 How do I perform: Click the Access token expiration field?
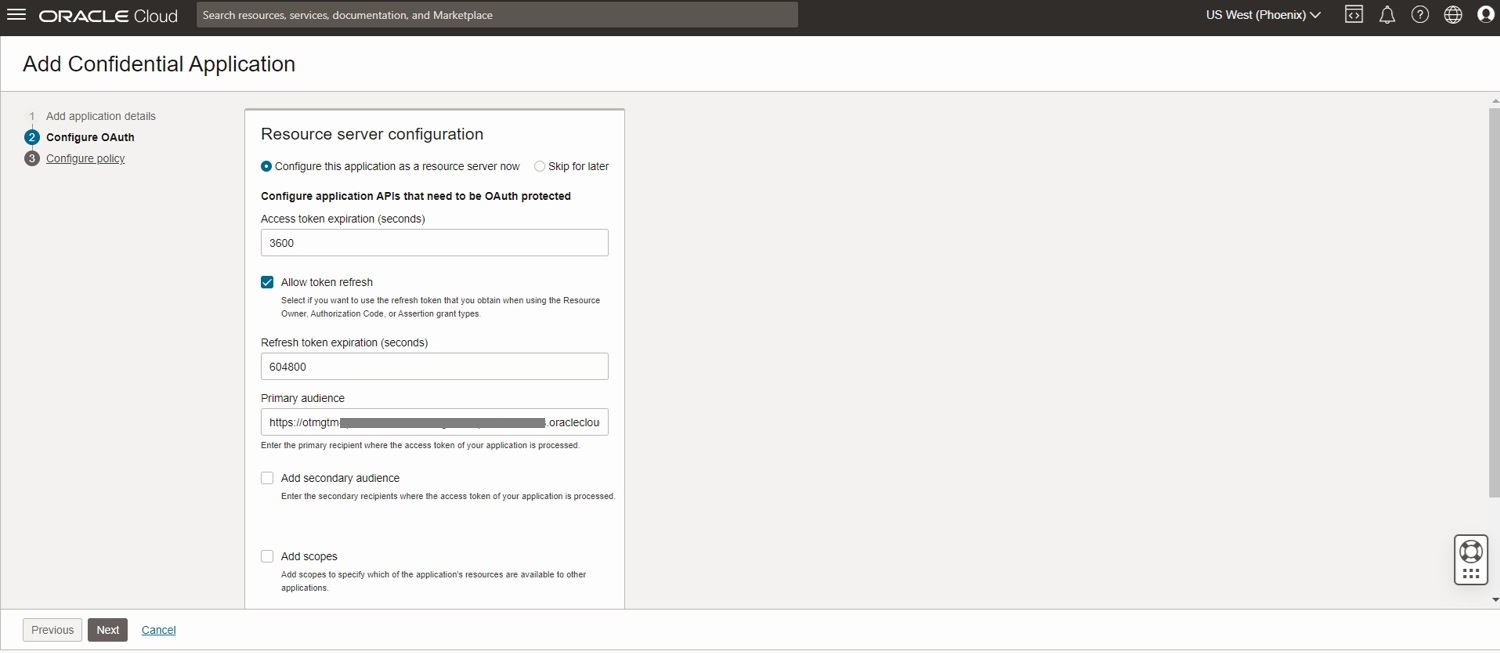click(x=434, y=243)
